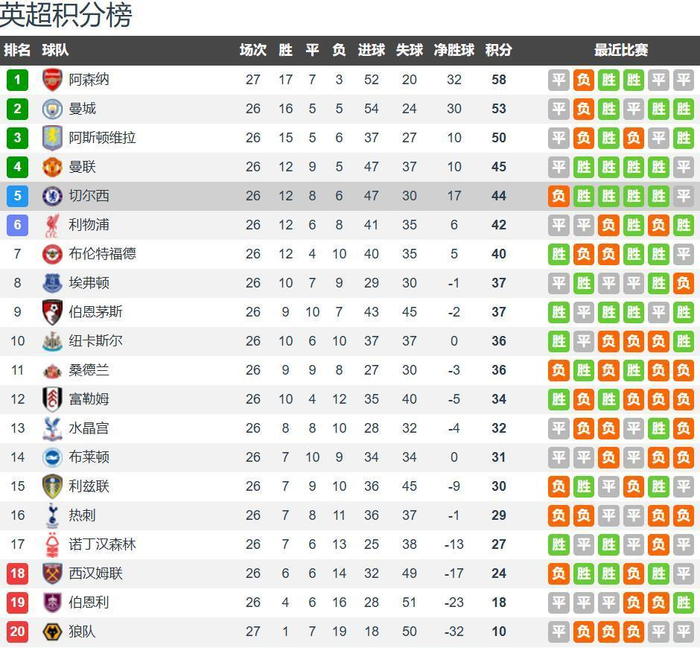Sort table by 净胜球 column header
The image size is (700, 648).
click(x=454, y=50)
